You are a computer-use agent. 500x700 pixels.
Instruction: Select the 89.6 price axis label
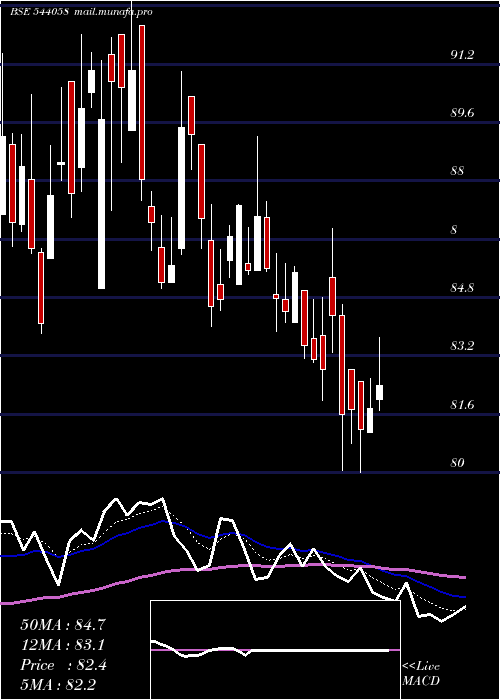[x=462, y=113]
